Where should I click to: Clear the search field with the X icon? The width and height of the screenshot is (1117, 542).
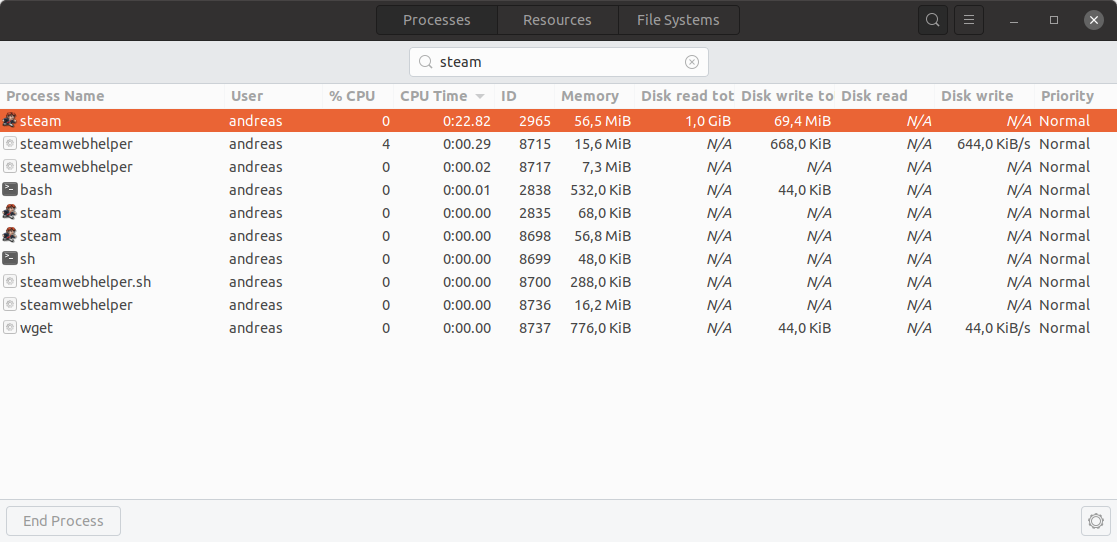coord(692,62)
